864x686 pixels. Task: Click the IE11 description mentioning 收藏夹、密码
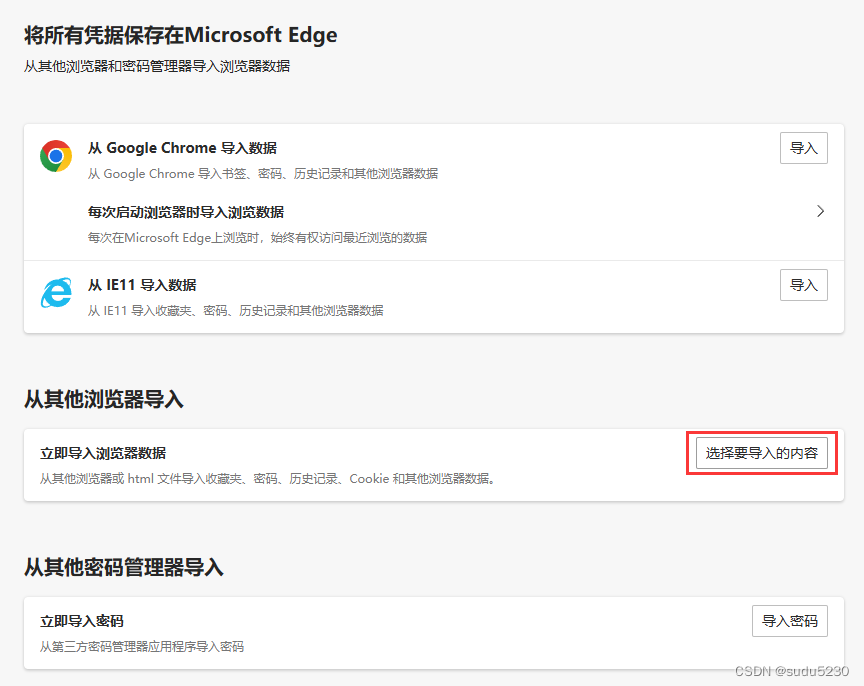pos(236,311)
